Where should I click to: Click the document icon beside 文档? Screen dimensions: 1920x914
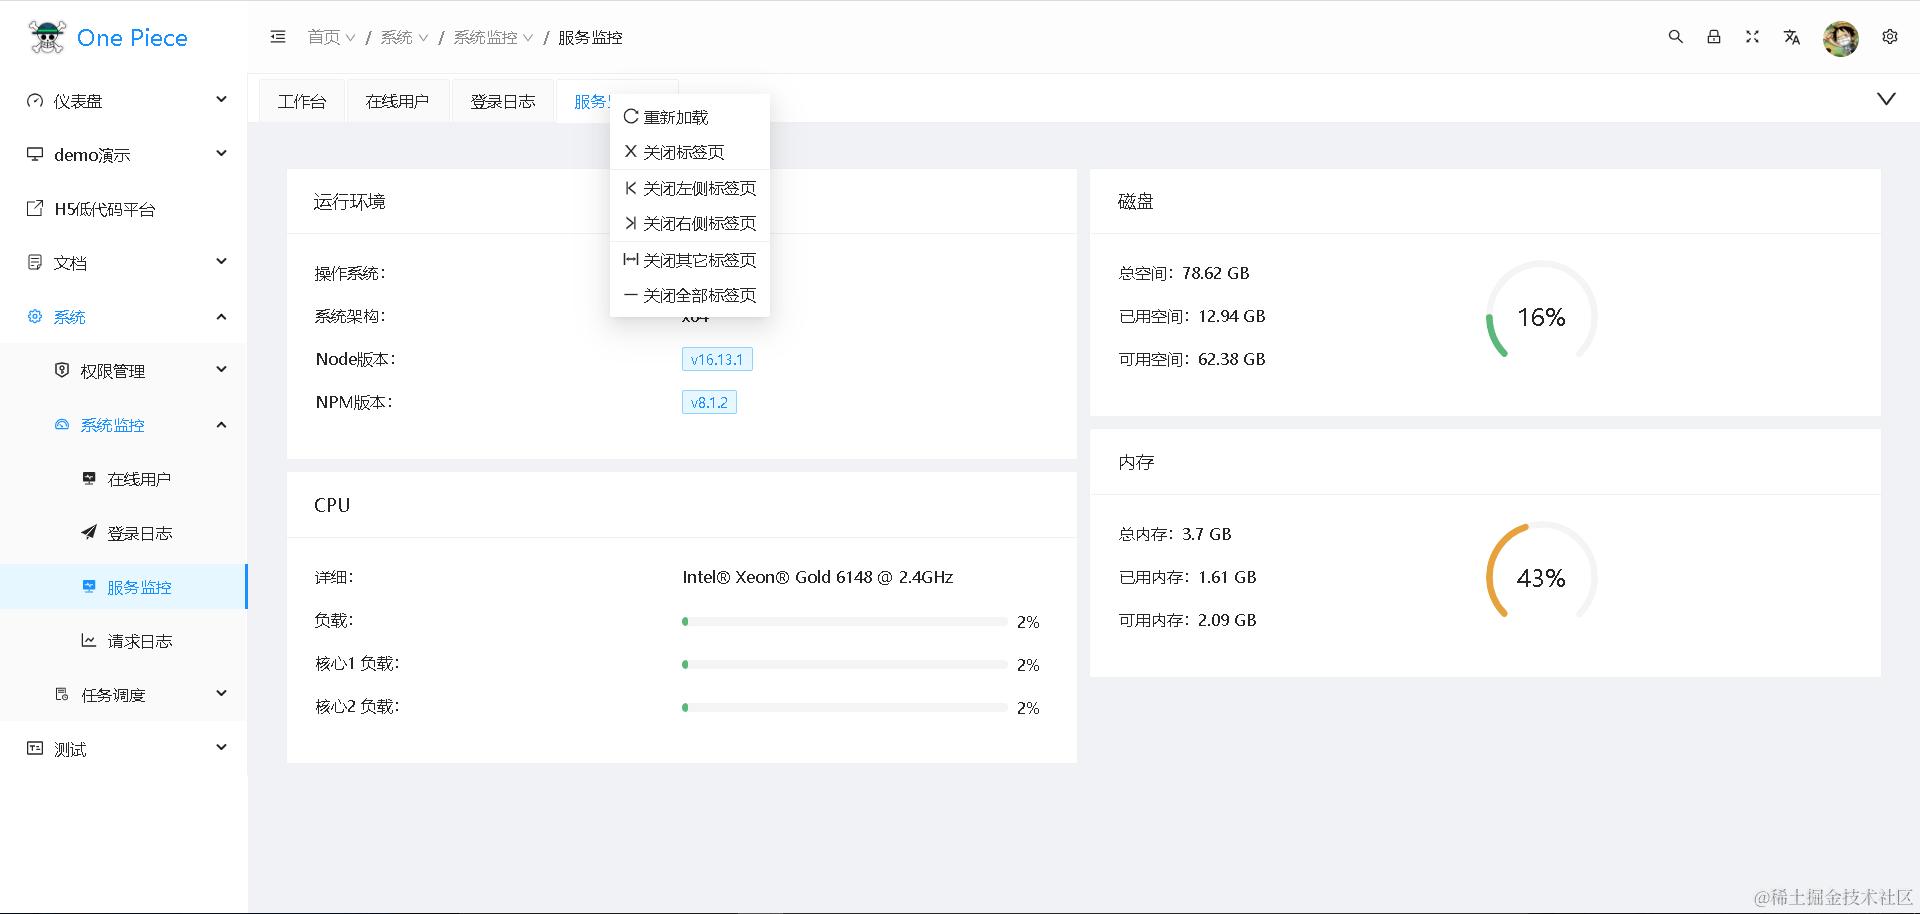(x=35, y=262)
